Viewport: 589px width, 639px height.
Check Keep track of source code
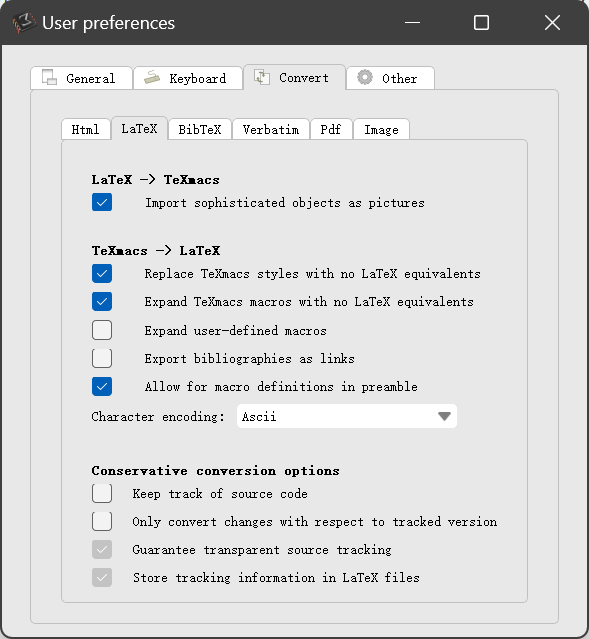coord(102,494)
